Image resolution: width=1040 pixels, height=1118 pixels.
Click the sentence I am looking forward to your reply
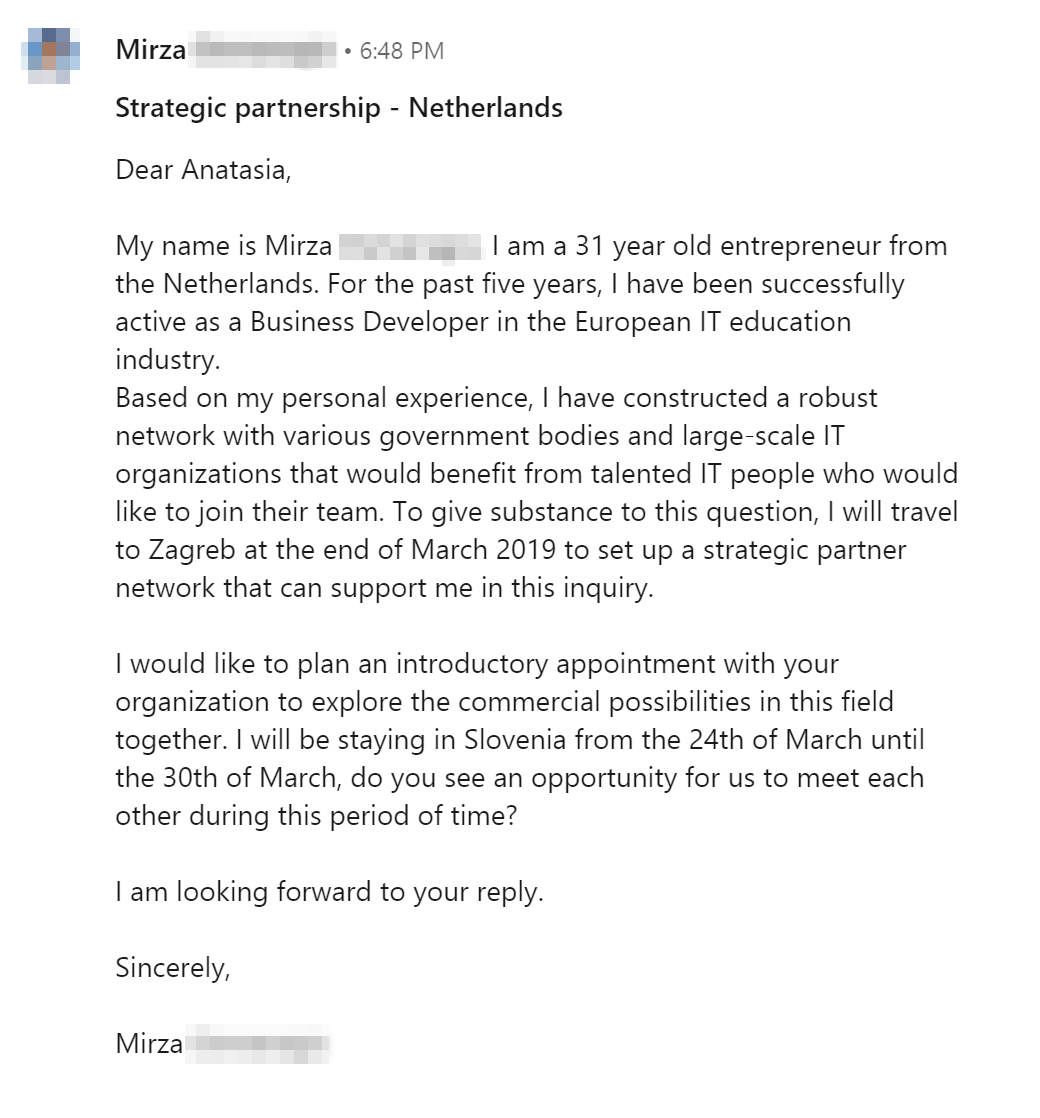point(329,892)
